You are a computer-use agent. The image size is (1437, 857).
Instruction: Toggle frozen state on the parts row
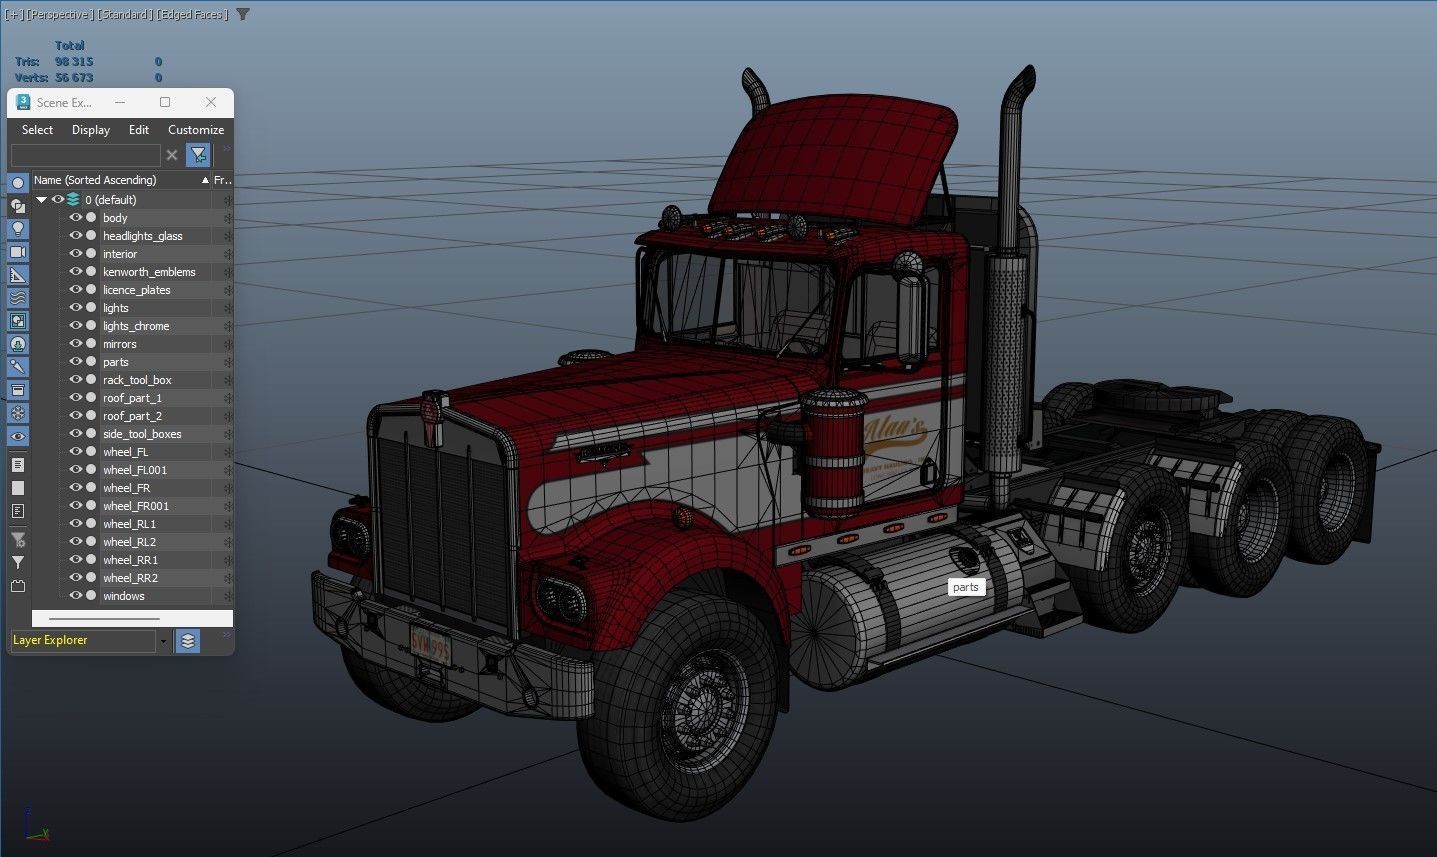(x=227, y=362)
